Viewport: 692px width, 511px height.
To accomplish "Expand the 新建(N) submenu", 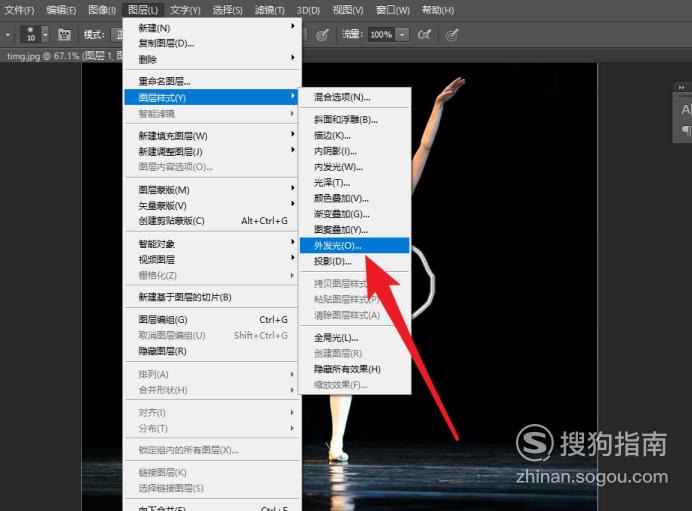I will coord(212,28).
